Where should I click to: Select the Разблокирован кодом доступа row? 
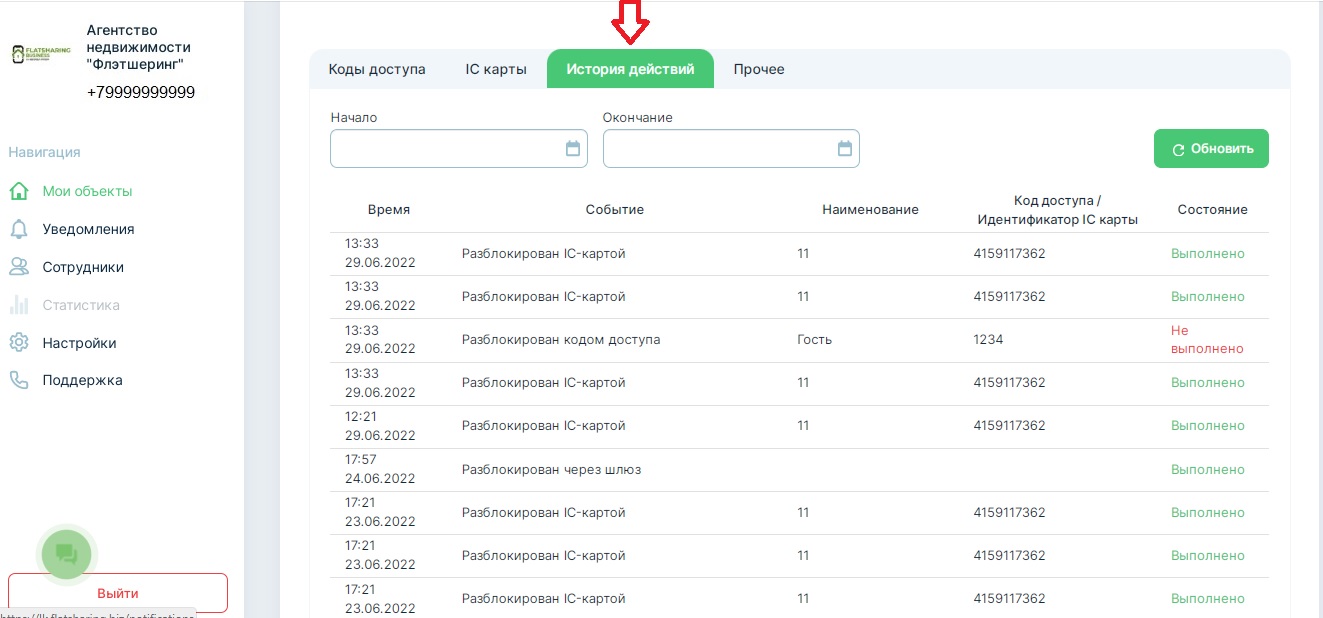(x=560, y=340)
